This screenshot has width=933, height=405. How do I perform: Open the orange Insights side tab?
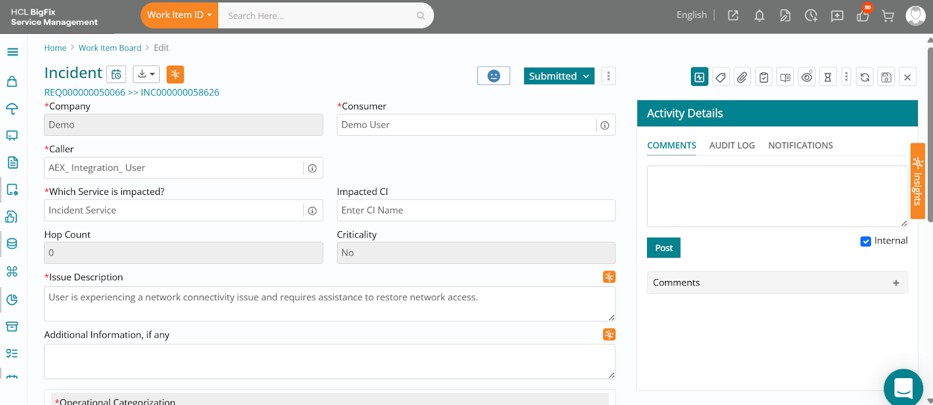(x=918, y=181)
